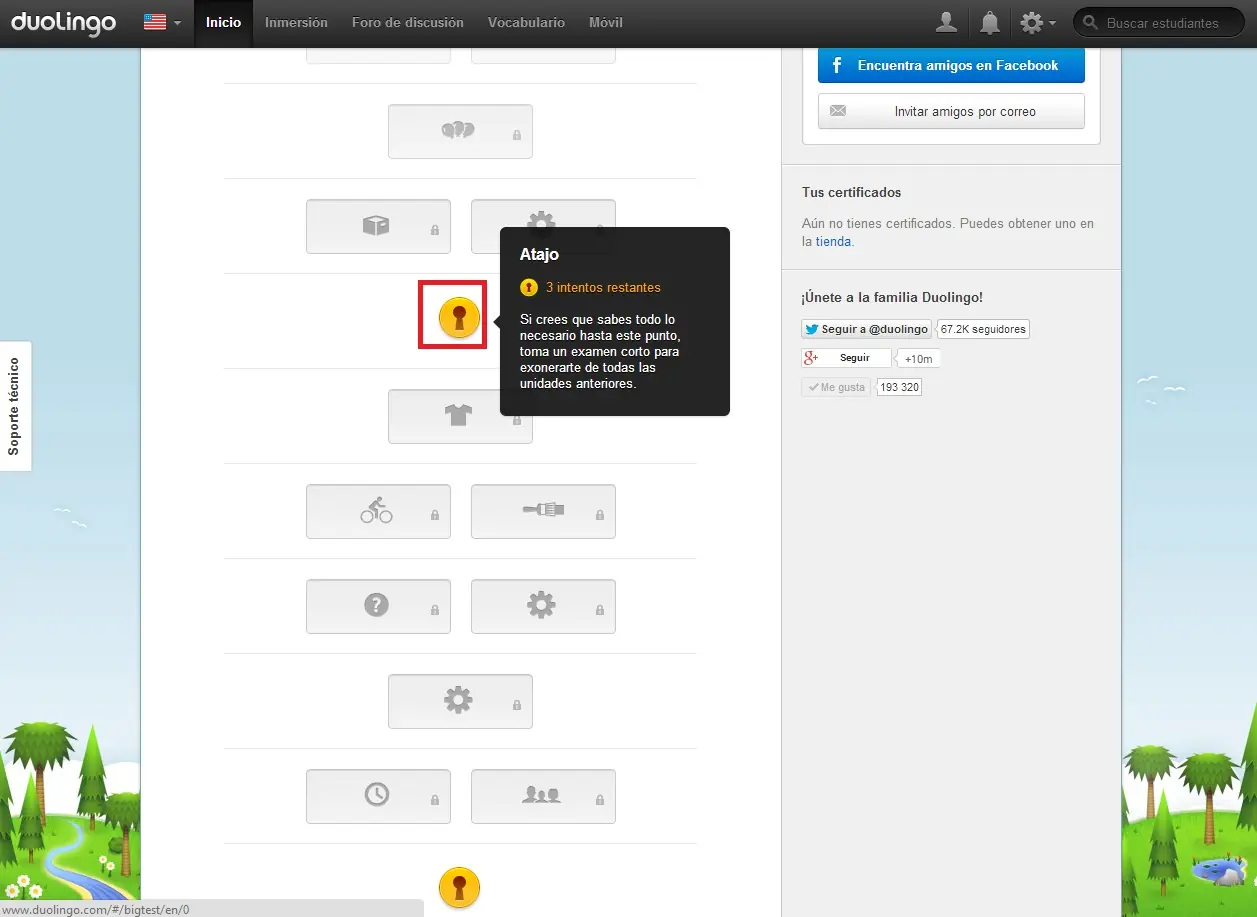Click the Google+ Seguir button
This screenshot has height=917, width=1257.
[x=846, y=358]
